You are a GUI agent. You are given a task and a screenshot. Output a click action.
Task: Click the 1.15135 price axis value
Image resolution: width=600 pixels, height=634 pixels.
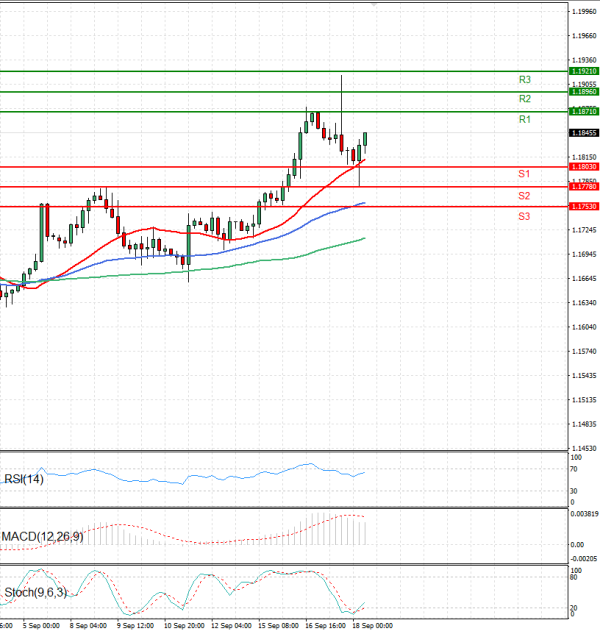tap(584, 400)
